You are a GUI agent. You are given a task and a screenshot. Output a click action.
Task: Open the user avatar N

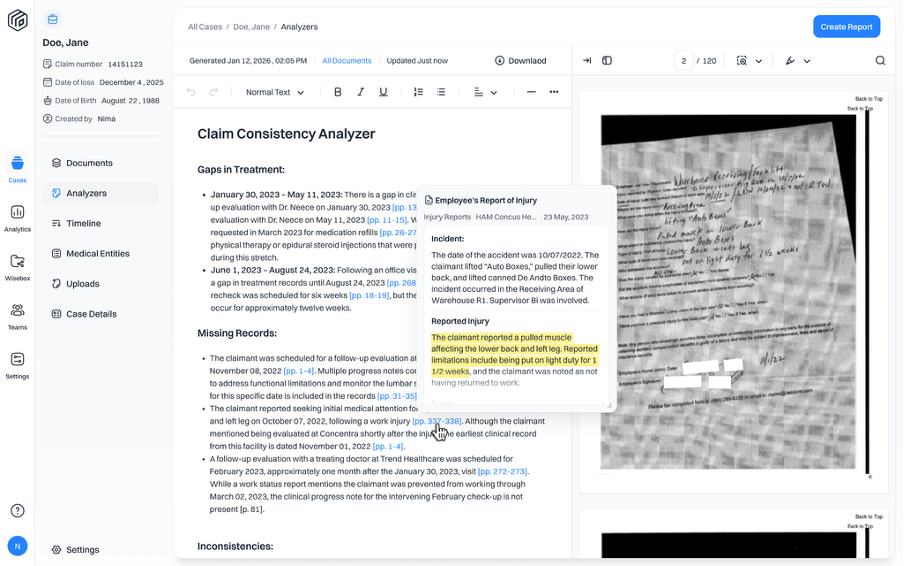(17, 546)
